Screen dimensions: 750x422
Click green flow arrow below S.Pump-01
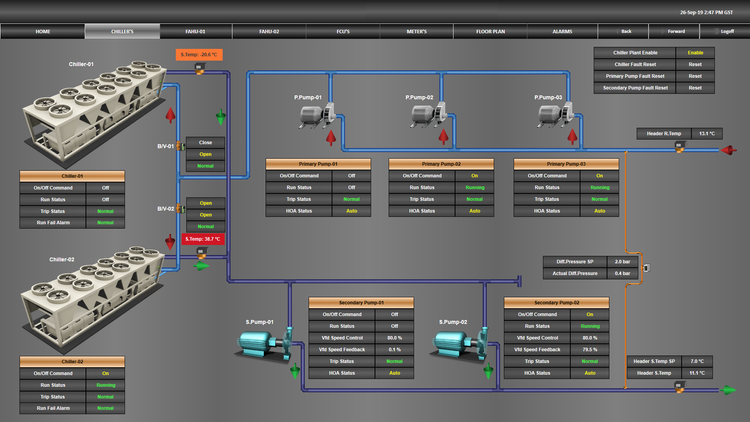pos(295,371)
